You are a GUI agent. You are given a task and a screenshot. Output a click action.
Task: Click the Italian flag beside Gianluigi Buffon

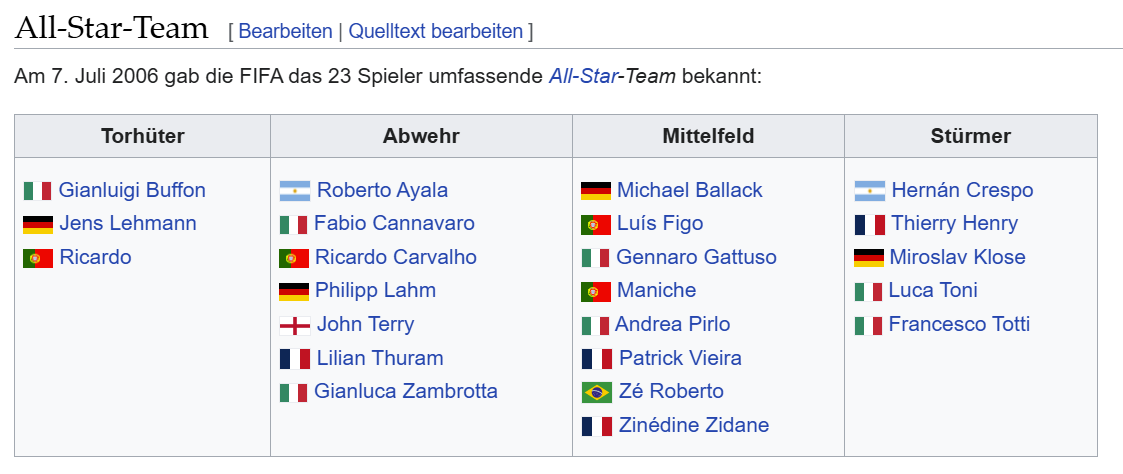pyautogui.click(x=37, y=190)
